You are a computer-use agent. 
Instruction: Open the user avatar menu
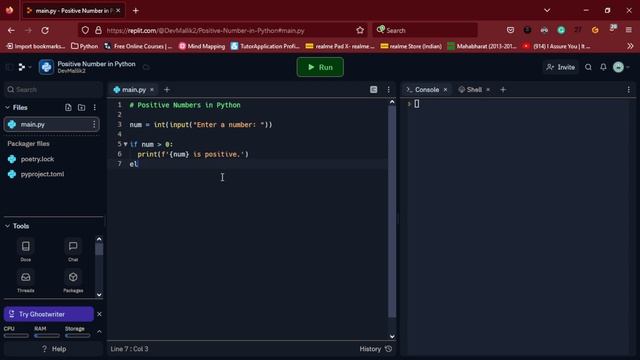[x=621, y=67]
